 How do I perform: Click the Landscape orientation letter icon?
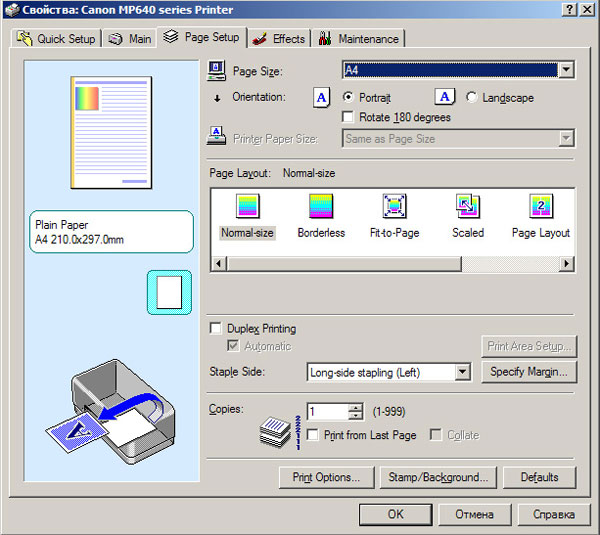point(445,97)
